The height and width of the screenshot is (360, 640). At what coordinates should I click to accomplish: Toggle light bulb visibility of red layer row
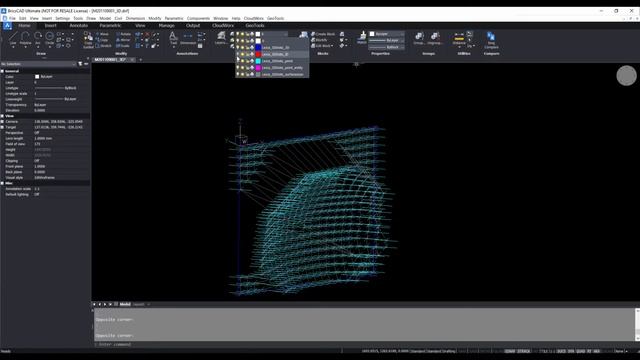point(238,54)
